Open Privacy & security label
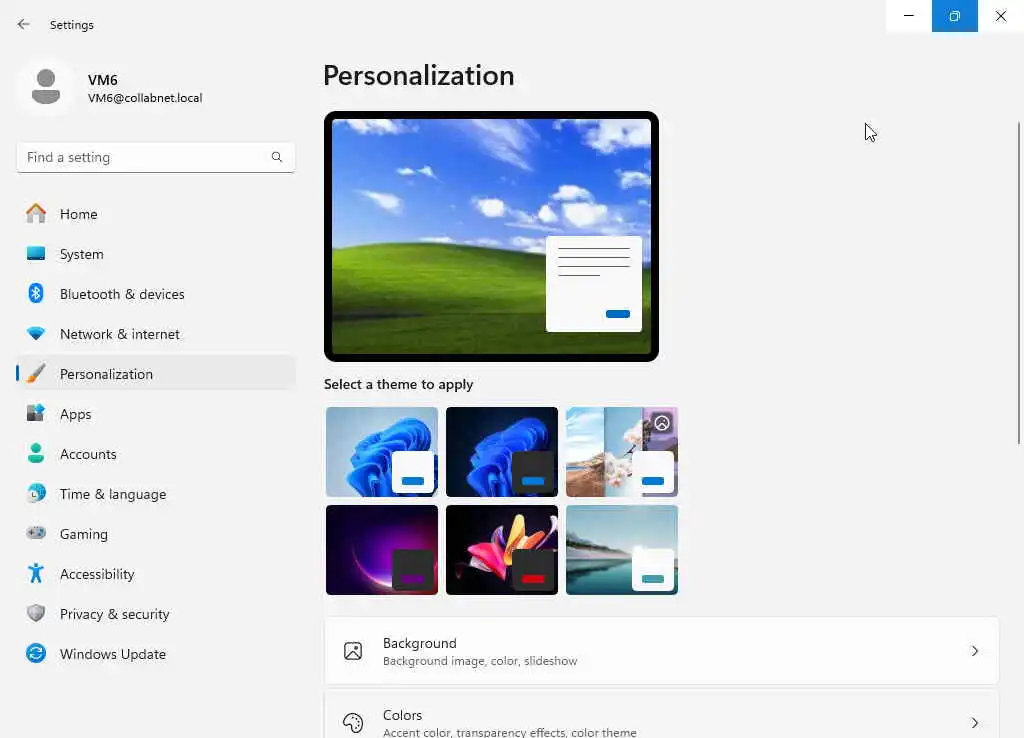This screenshot has height=738, width=1024. point(114,614)
